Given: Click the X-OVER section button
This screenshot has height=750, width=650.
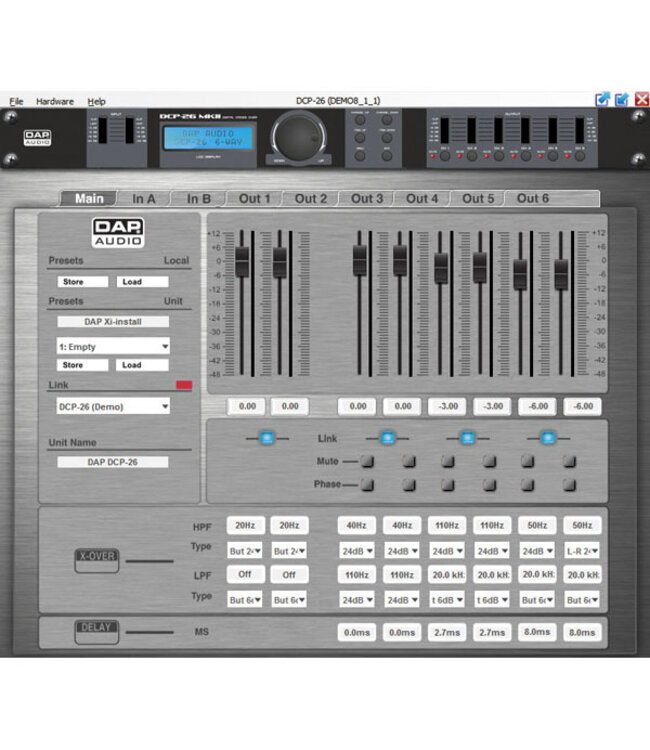Looking at the screenshot, I should 97,561.
